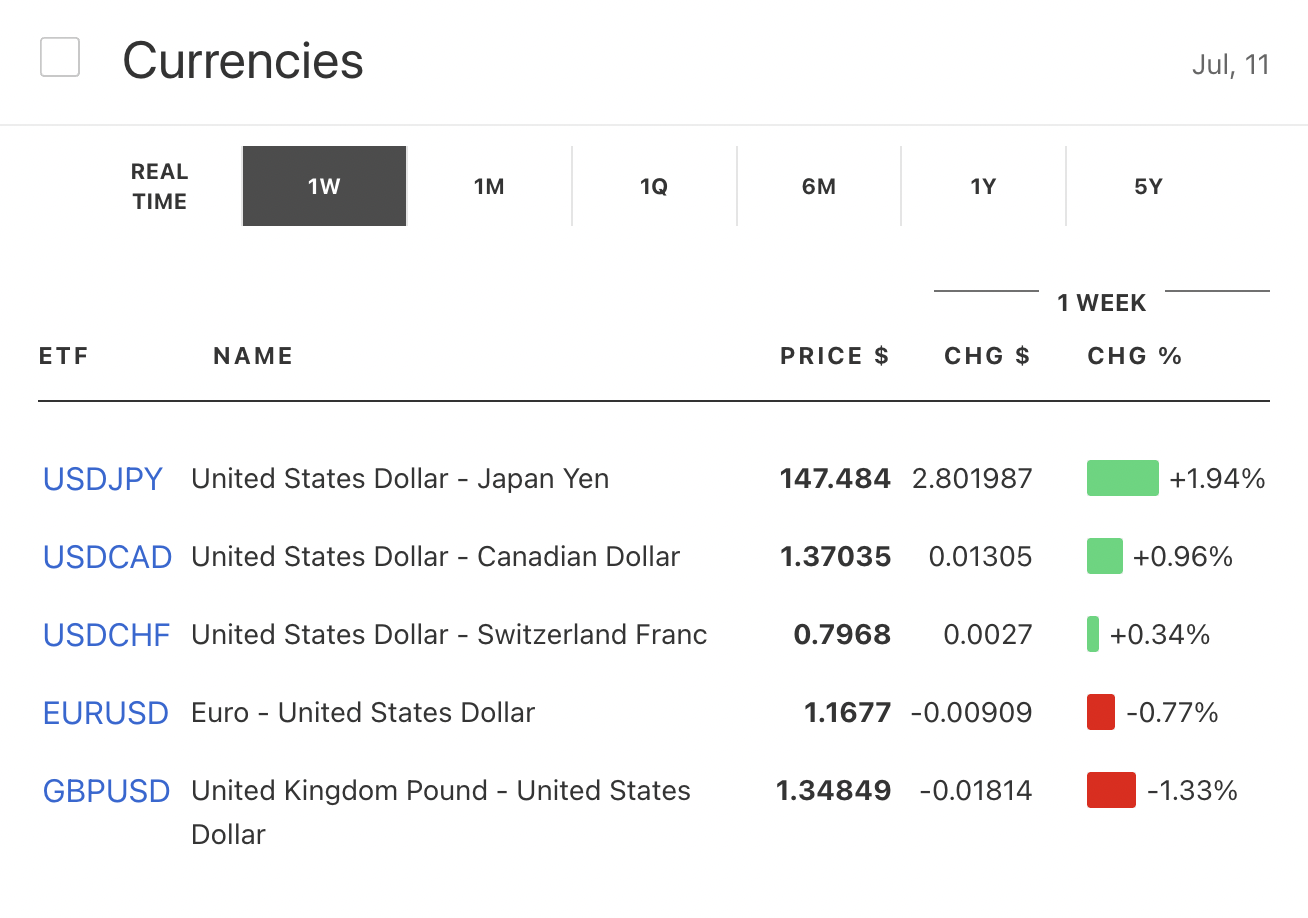
Task: Click the +1.94% change percentage
Action: click(x=1217, y=479)
